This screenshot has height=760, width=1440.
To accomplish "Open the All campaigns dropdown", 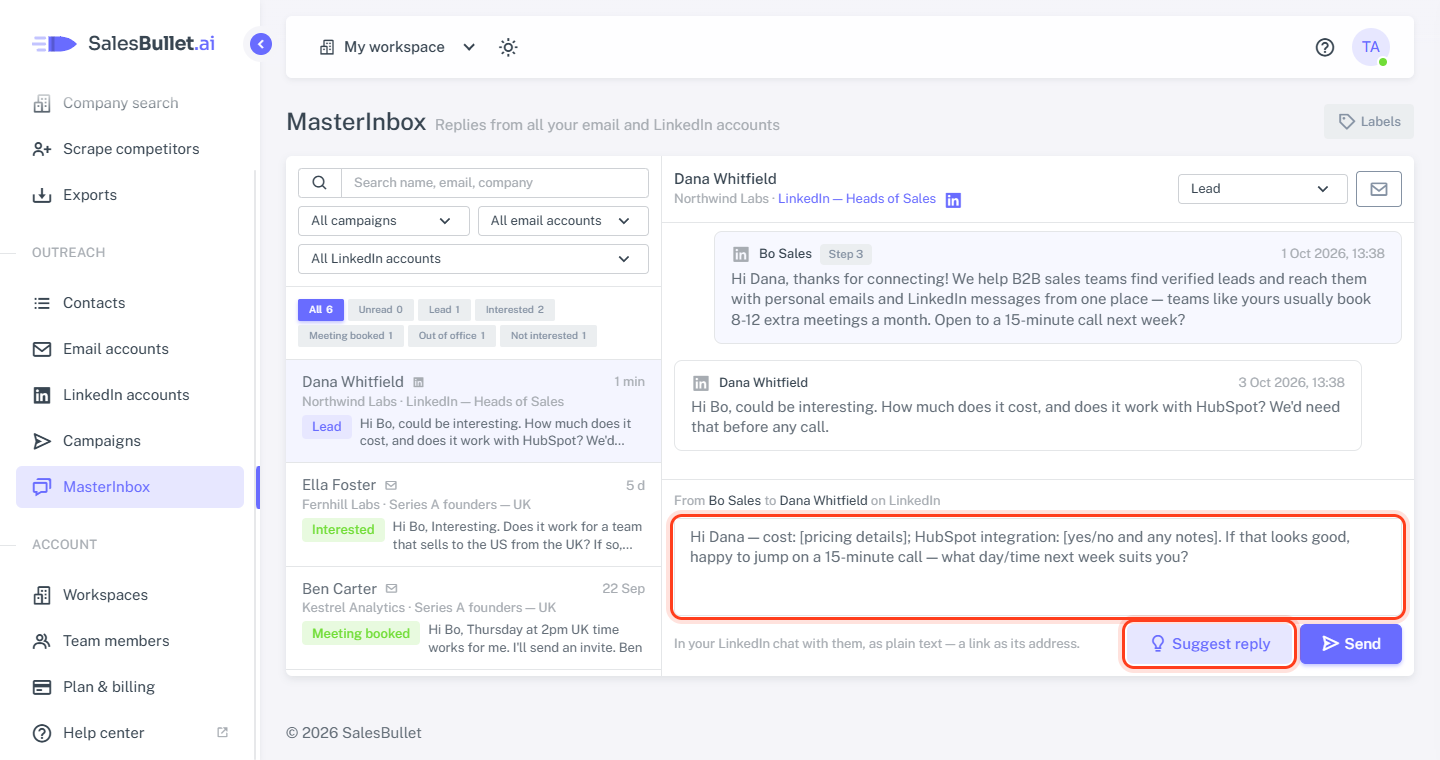I will (384, 221).
